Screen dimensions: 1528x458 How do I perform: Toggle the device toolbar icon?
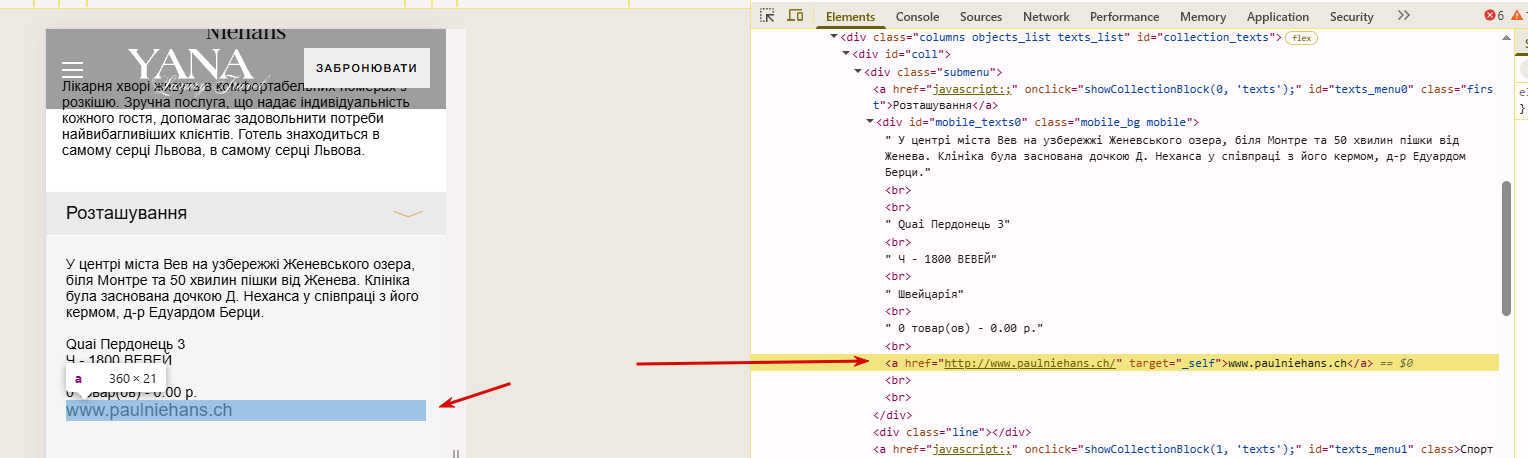(x=795, y=16)
